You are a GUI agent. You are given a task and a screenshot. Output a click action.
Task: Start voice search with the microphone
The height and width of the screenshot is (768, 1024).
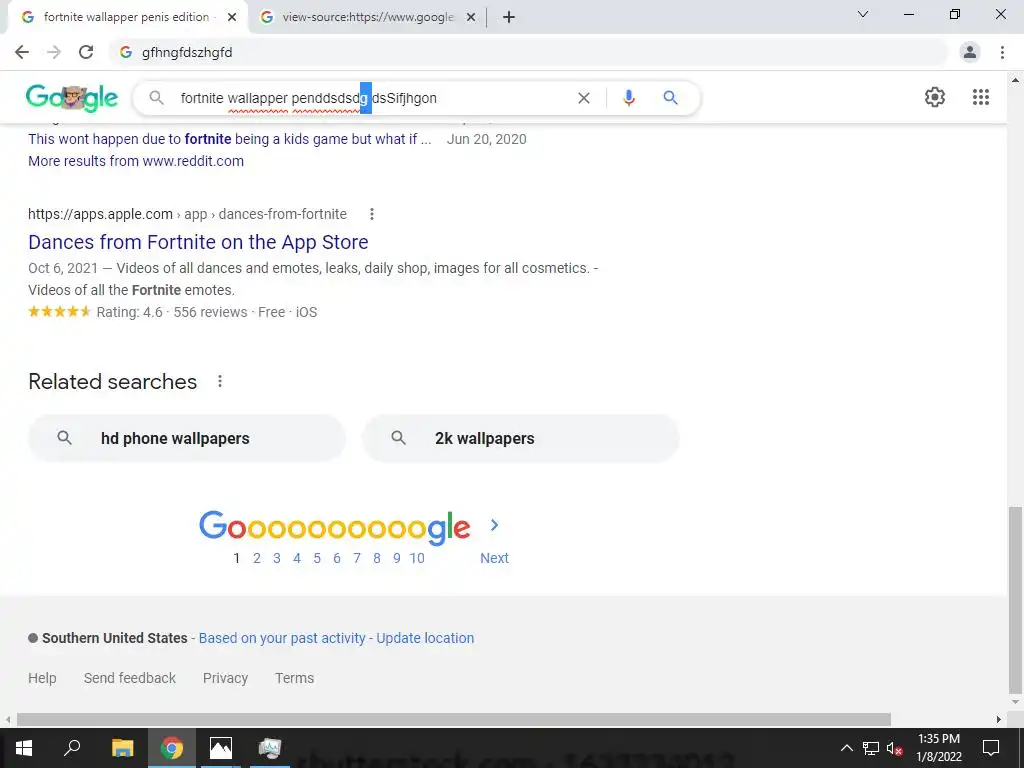click(x=629, y=98)
